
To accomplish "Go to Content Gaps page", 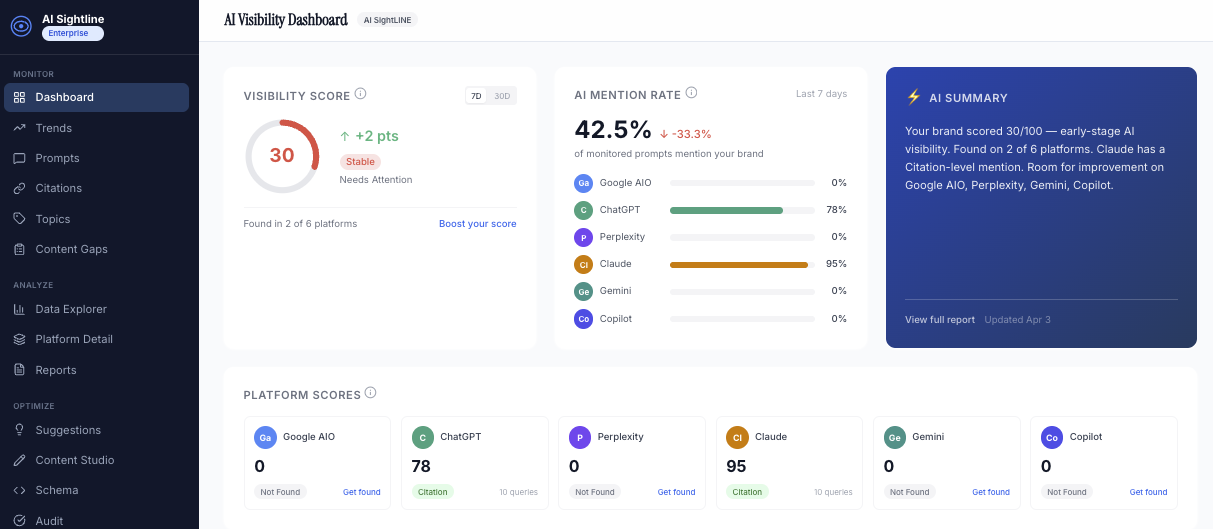I will [x=71, y=249].
